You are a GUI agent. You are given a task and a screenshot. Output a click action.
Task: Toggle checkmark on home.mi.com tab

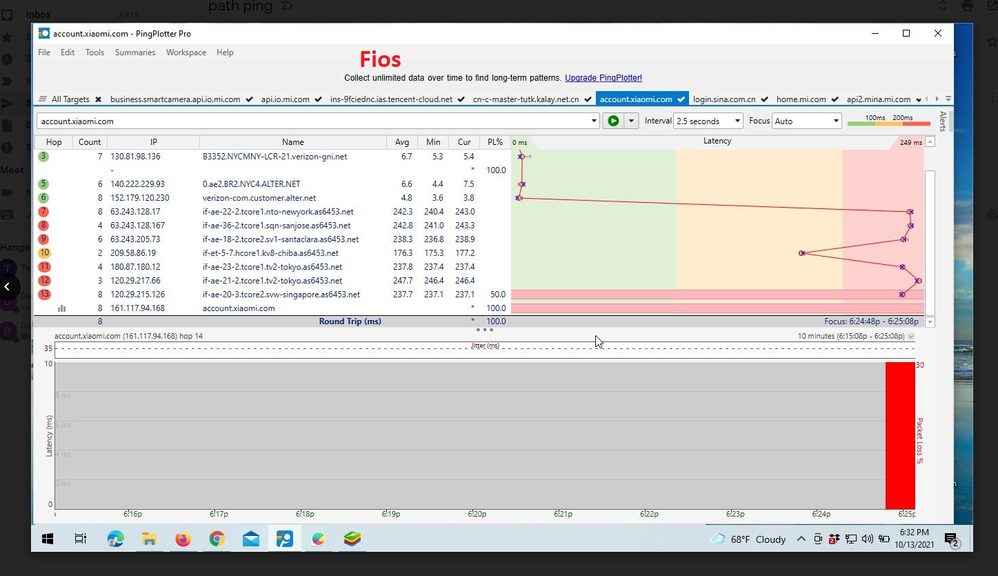coord(834,99)
